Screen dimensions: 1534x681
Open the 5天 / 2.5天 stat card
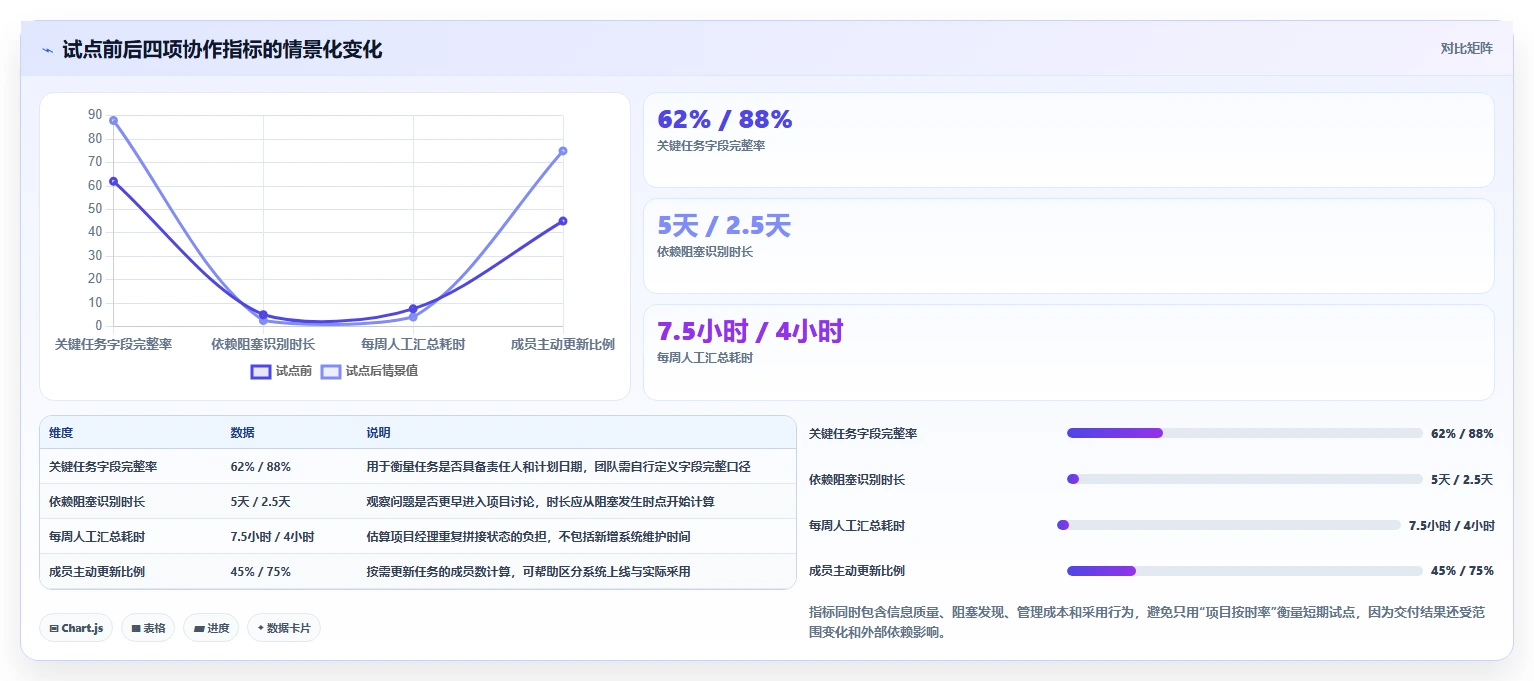(1068, 246)
